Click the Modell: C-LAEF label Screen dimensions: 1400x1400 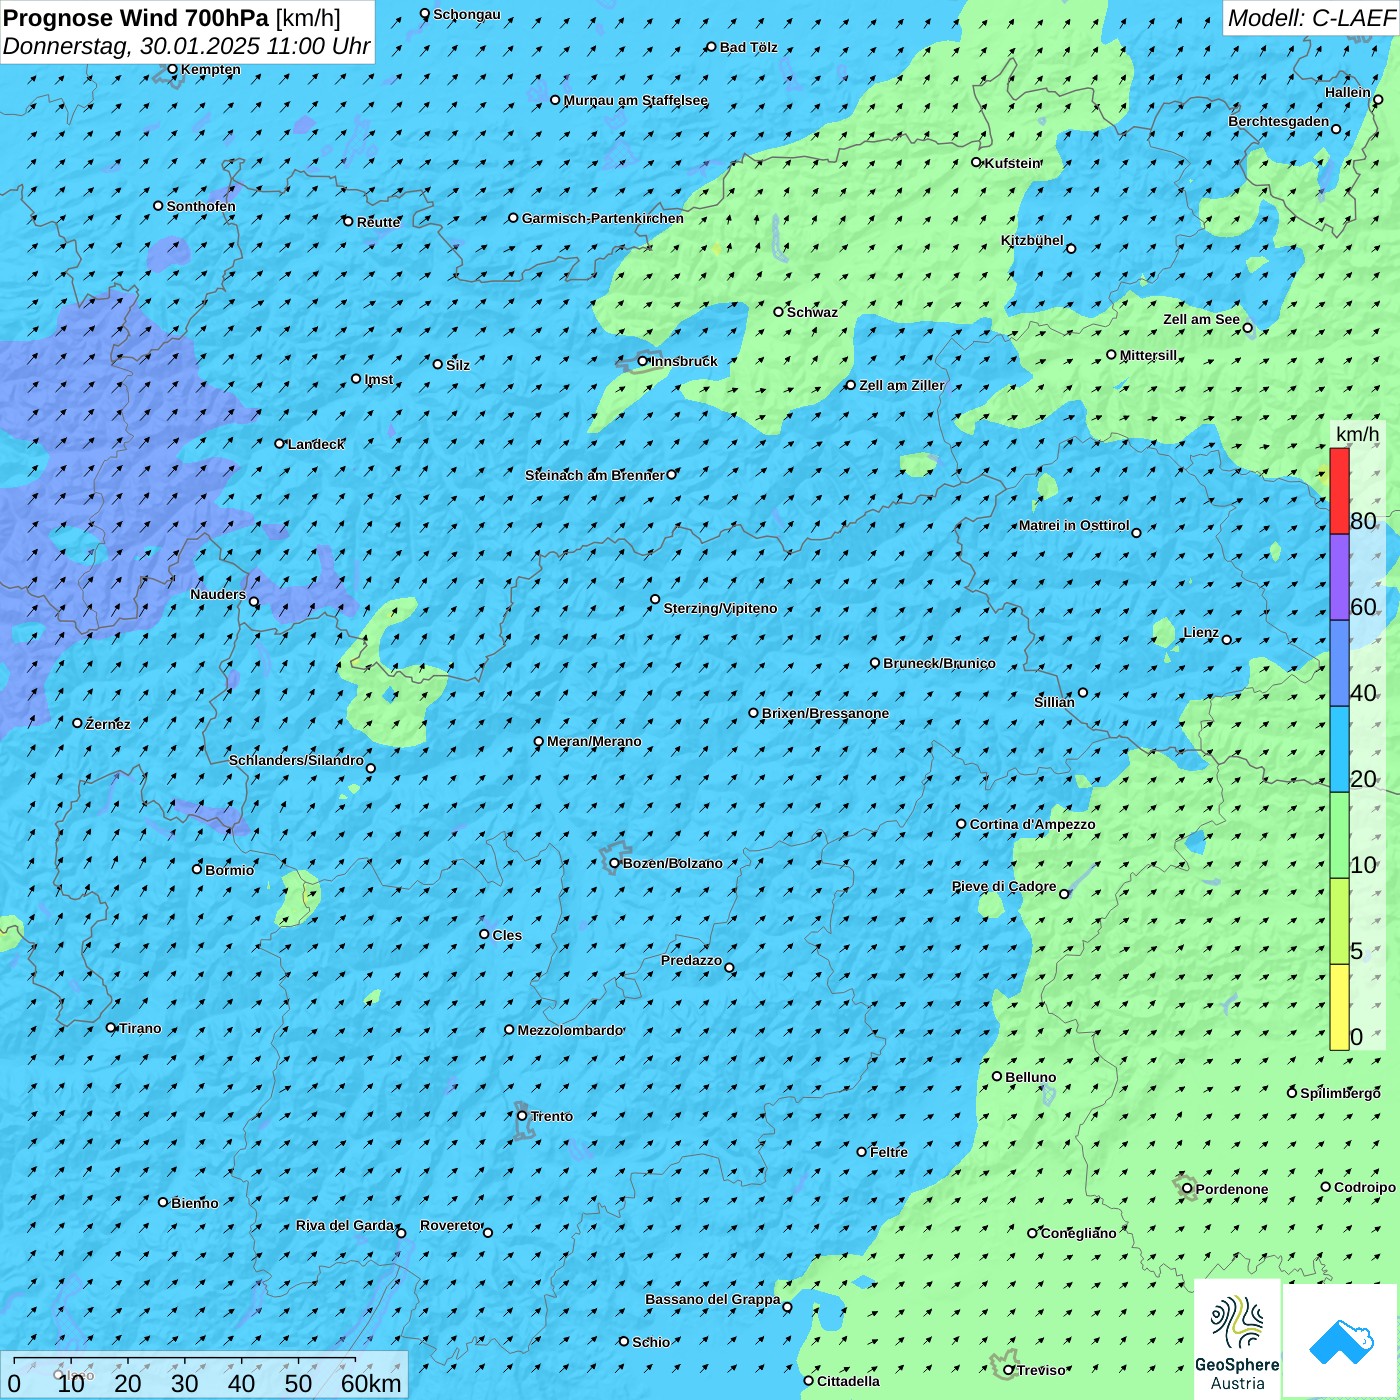[x=1310, y=18]
